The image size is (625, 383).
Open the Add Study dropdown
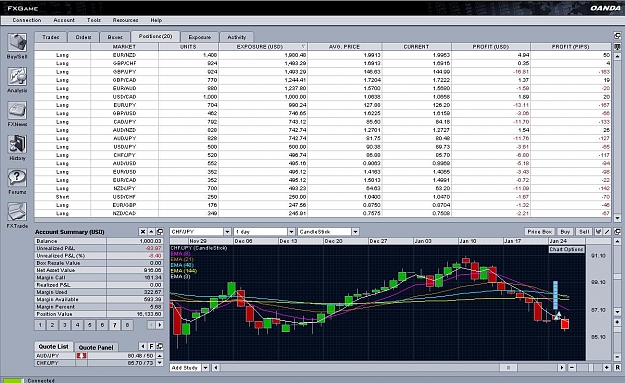click(205, 367)
